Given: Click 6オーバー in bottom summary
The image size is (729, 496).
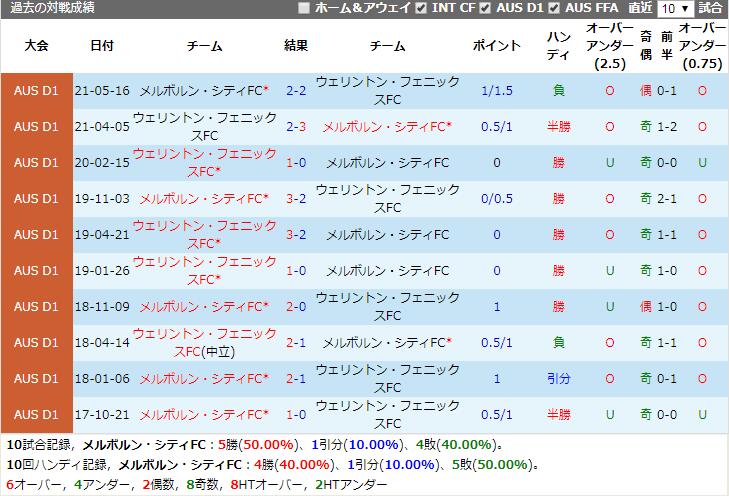Looking at the screenshot, I should (x=33, y=485).
